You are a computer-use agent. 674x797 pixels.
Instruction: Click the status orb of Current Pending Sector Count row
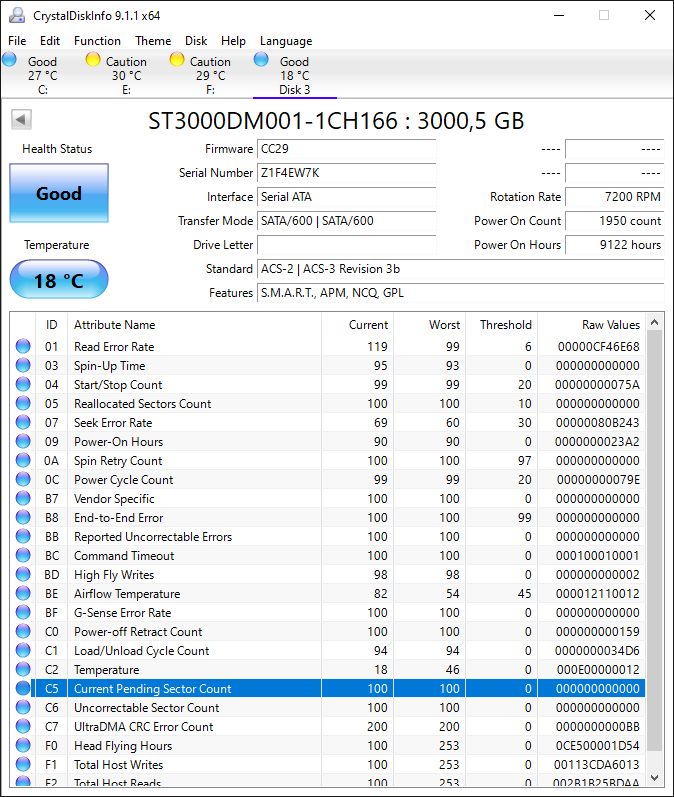click(23, 688)
